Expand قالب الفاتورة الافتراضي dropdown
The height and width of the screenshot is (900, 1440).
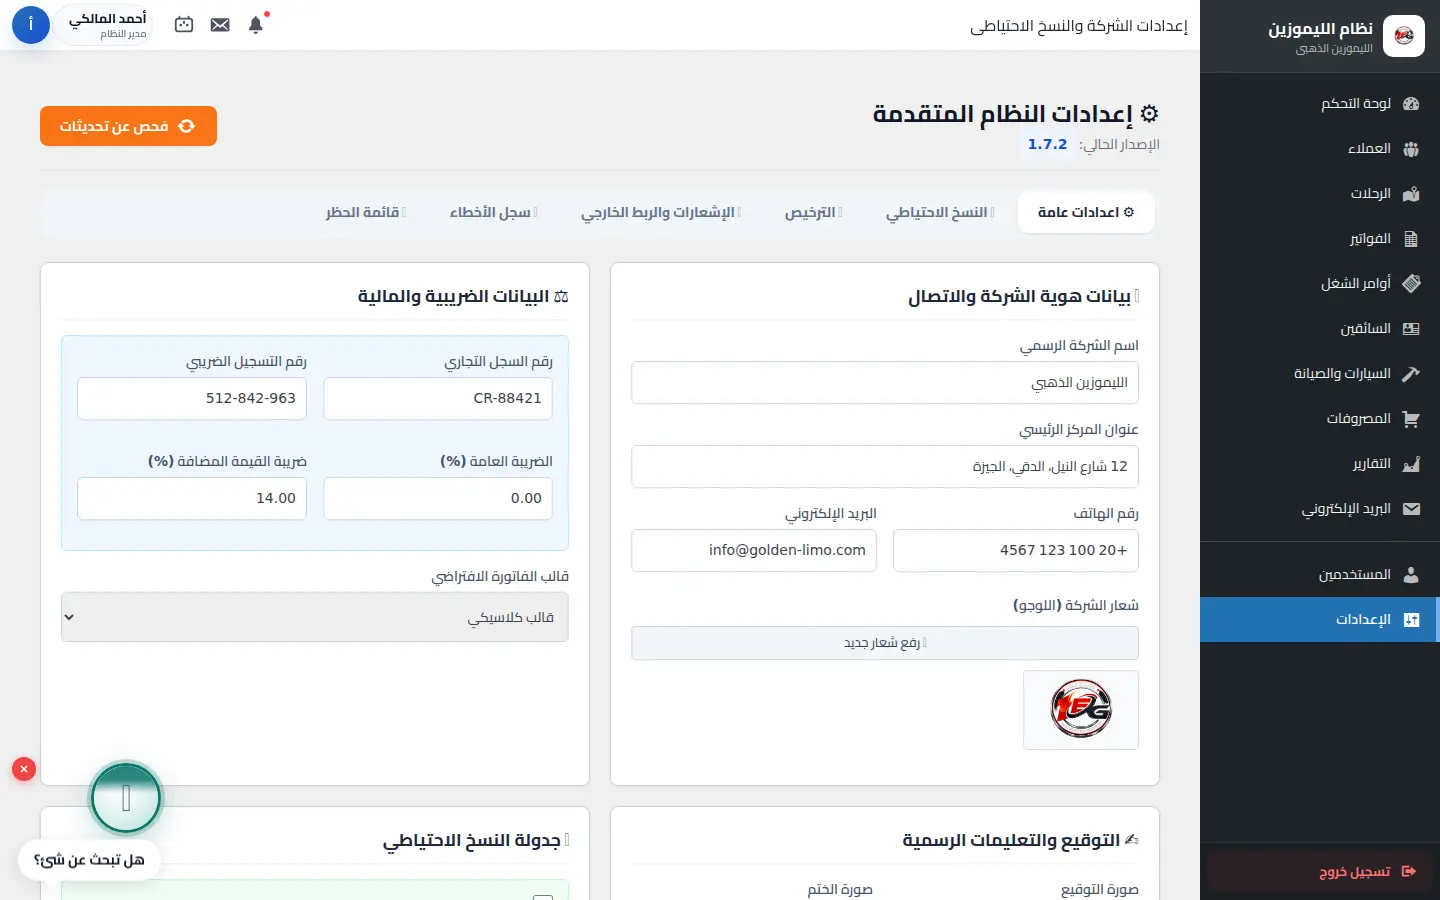315,617
